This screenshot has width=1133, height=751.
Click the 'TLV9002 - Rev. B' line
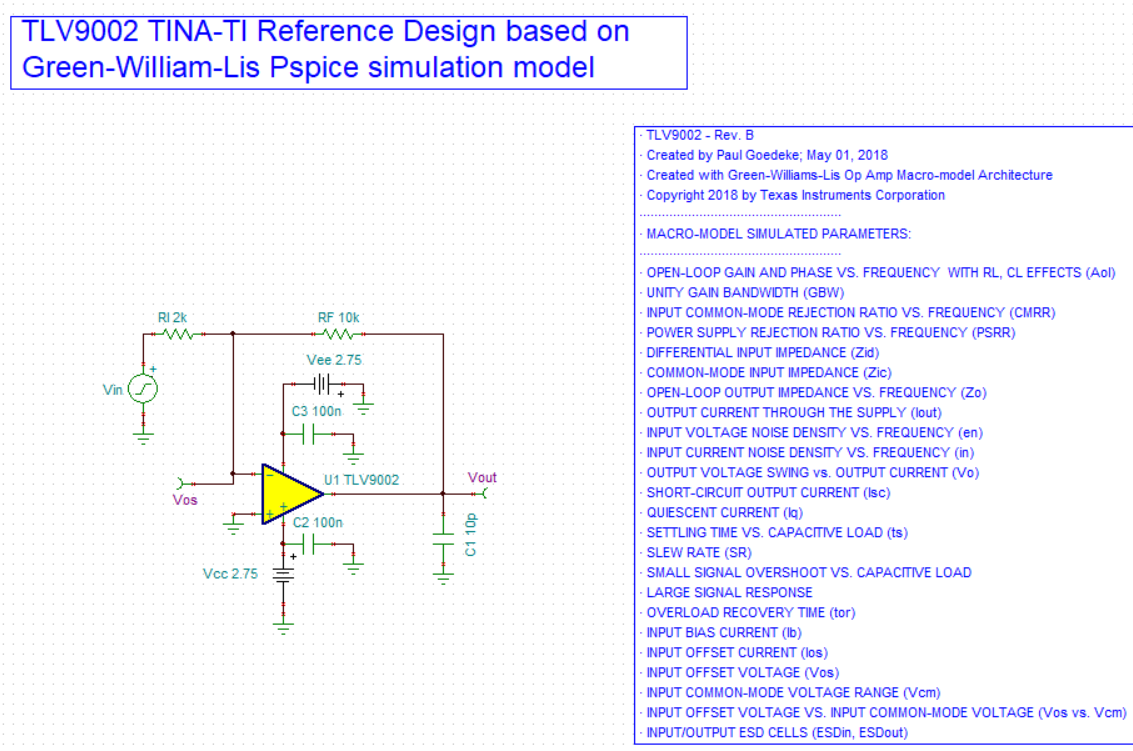click(699, 135)
